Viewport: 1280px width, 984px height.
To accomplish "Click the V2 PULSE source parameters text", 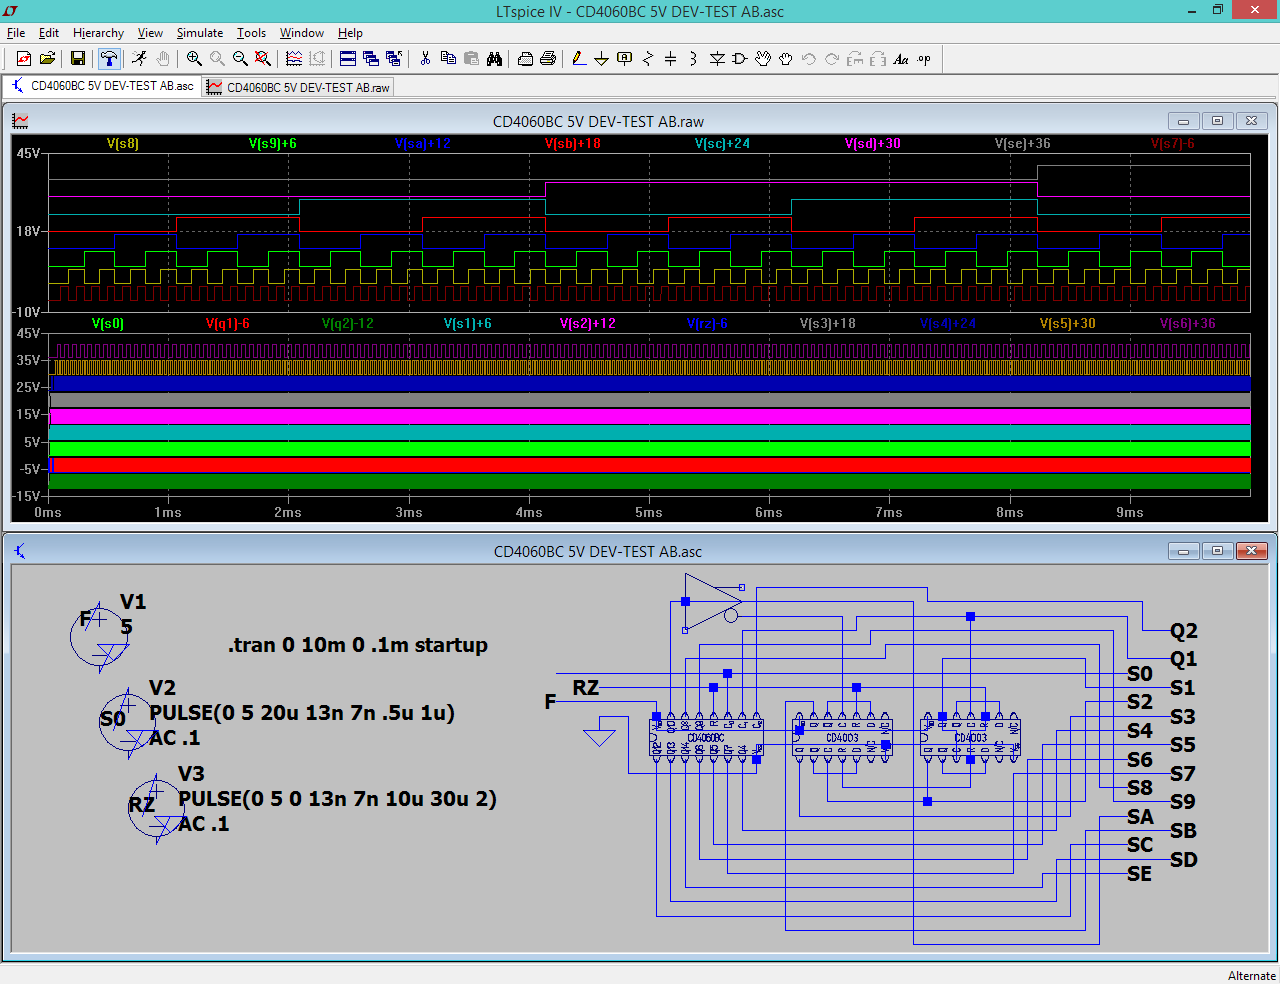I will 301,713.
